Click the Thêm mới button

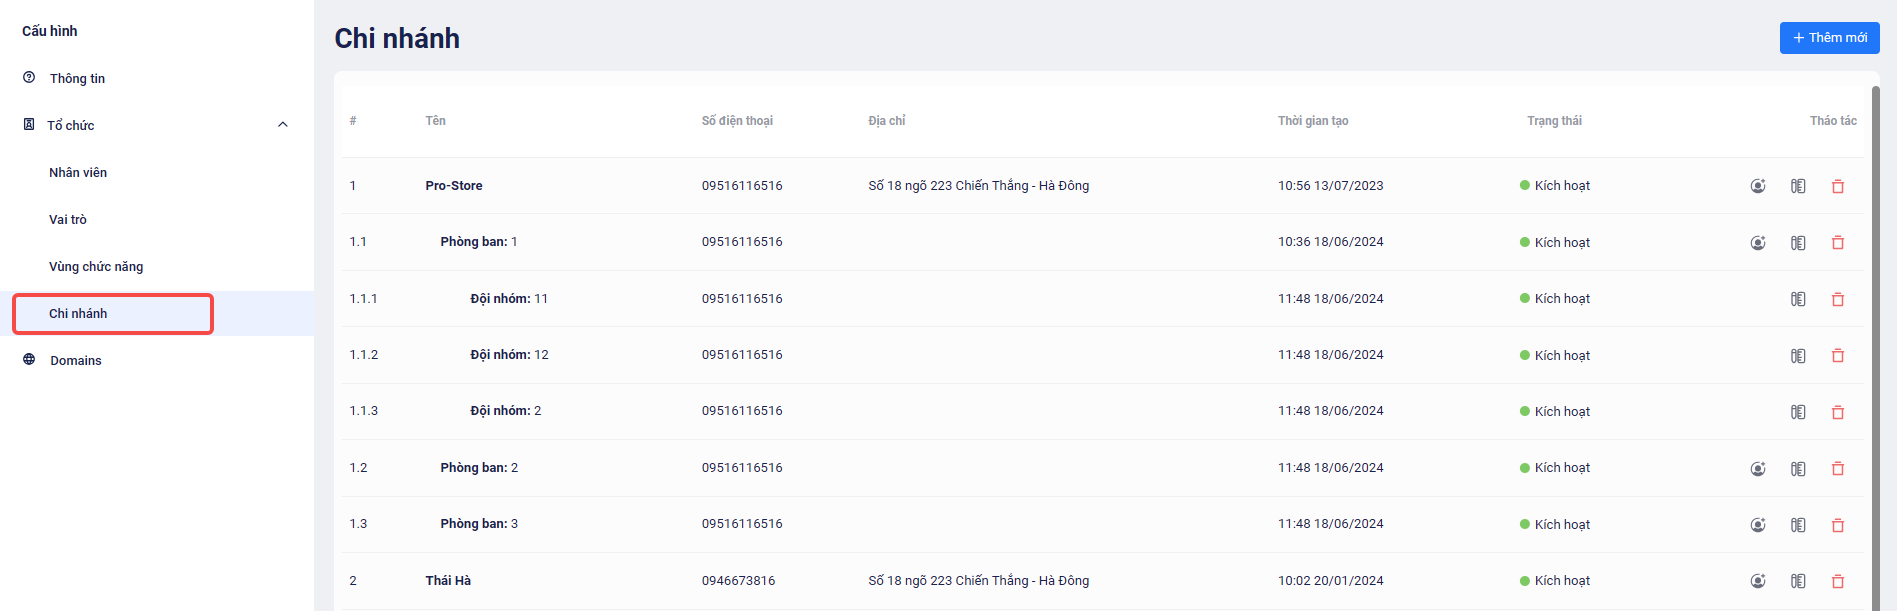click(x=1828, y=38)
